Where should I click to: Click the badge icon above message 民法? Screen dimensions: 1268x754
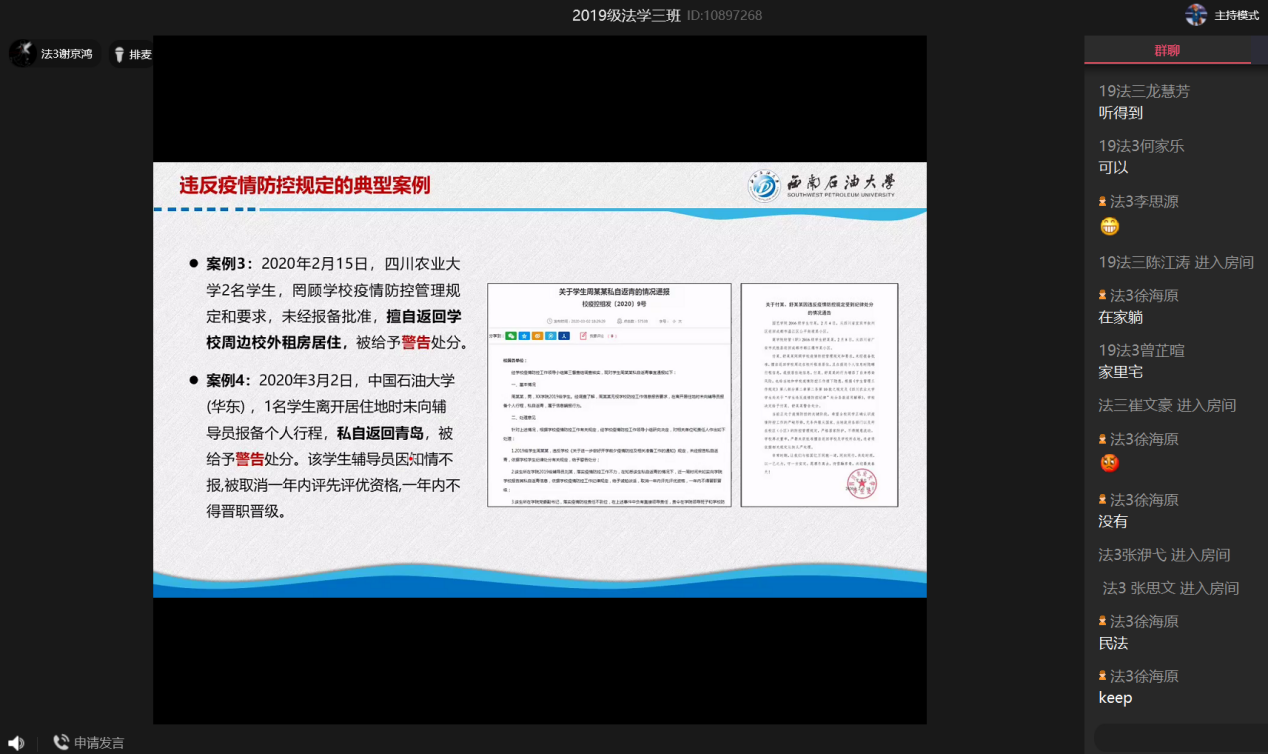(x=1103, y=621)
